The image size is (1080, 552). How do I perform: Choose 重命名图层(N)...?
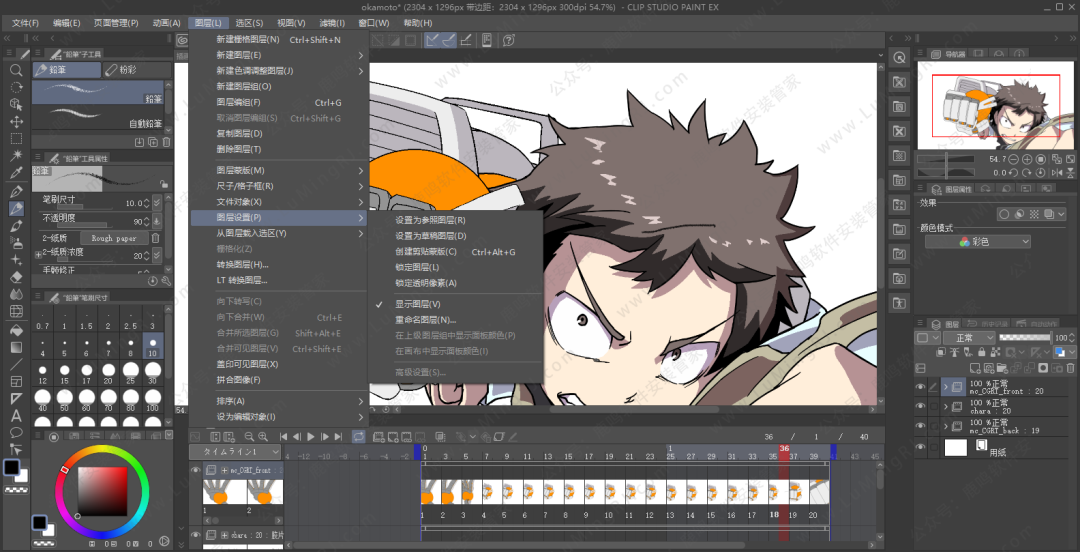pos(456,320)
